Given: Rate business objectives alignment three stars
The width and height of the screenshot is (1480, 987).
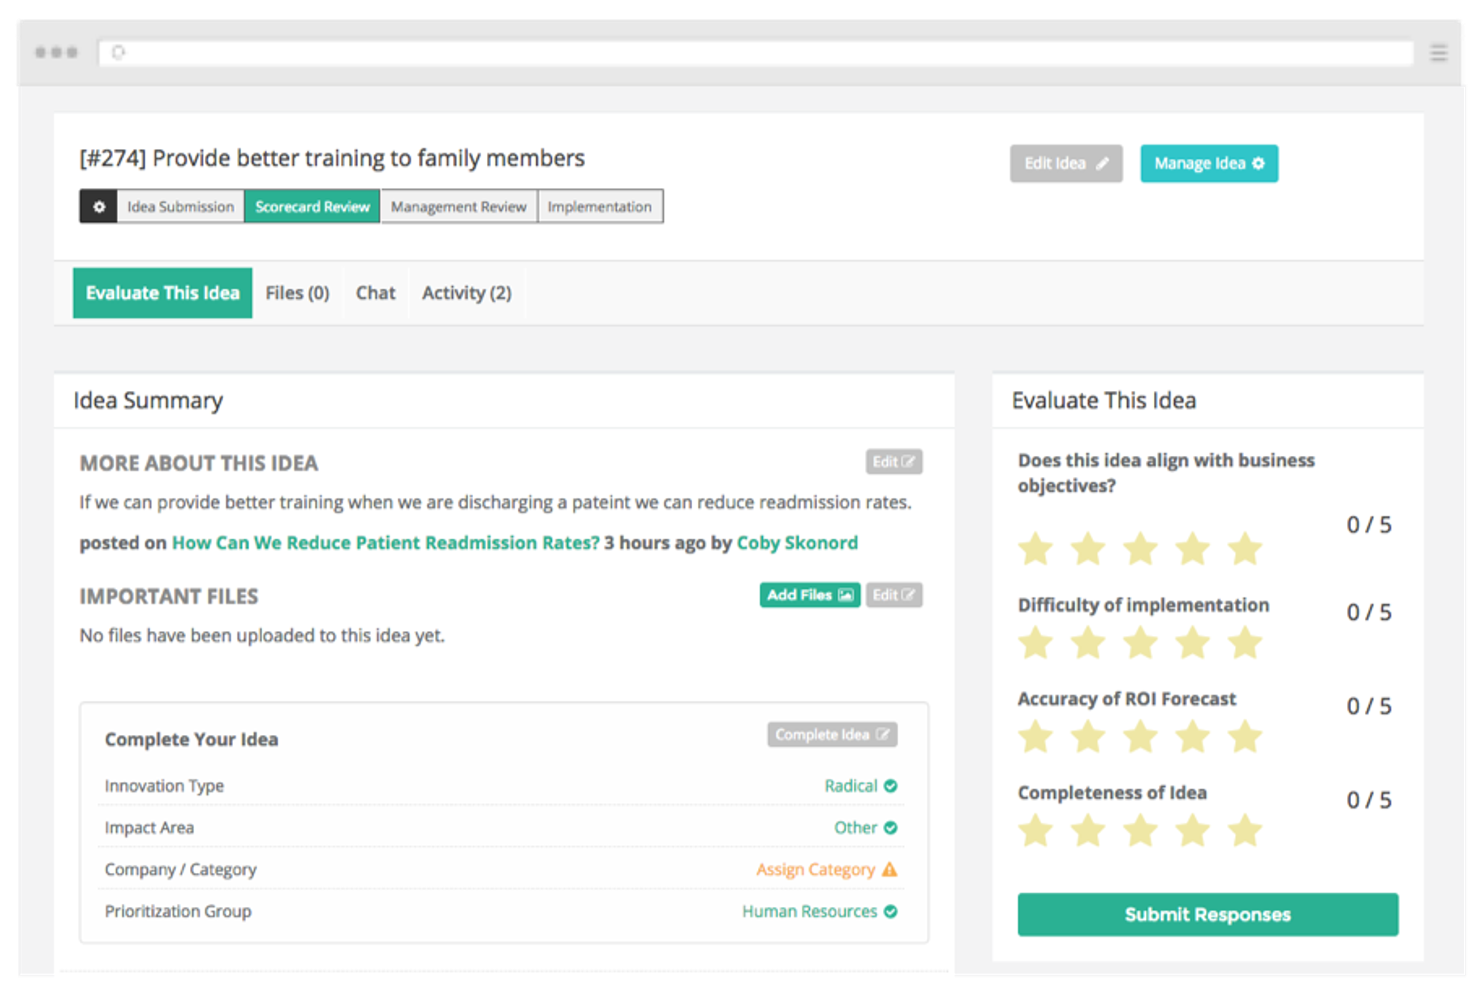Looking at the screenshot, I should click(1140, 549).
